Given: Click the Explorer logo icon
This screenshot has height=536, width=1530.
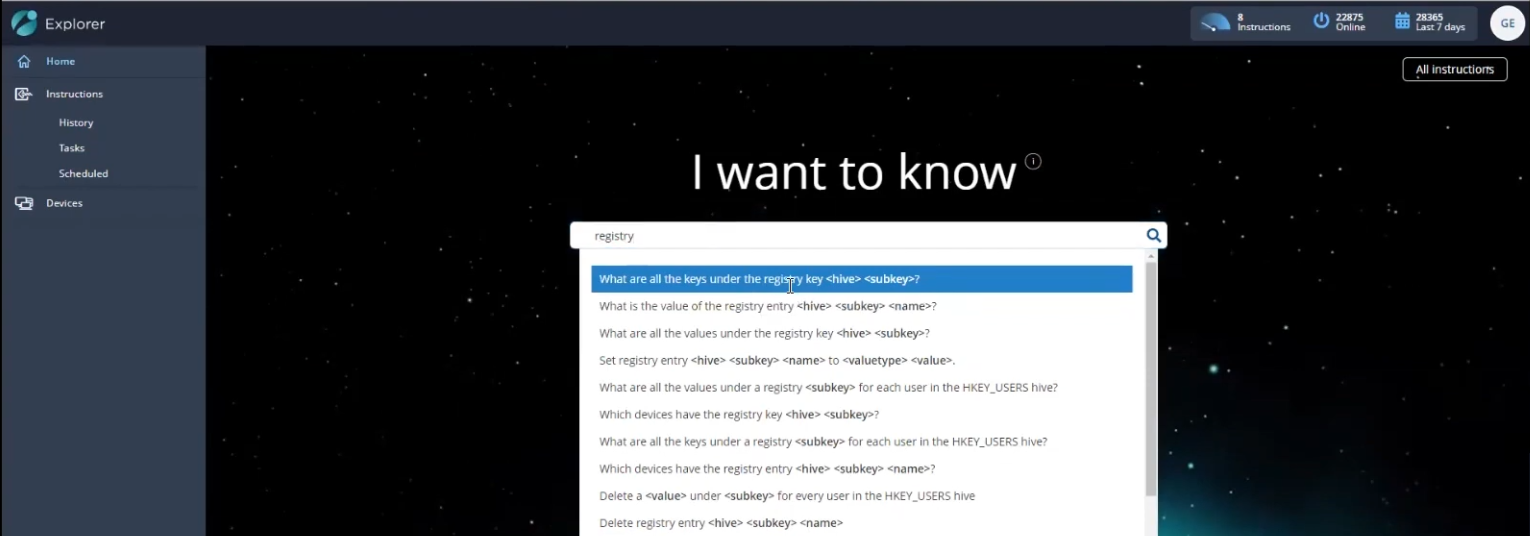Looking at the screenshot, I should 24,22.
